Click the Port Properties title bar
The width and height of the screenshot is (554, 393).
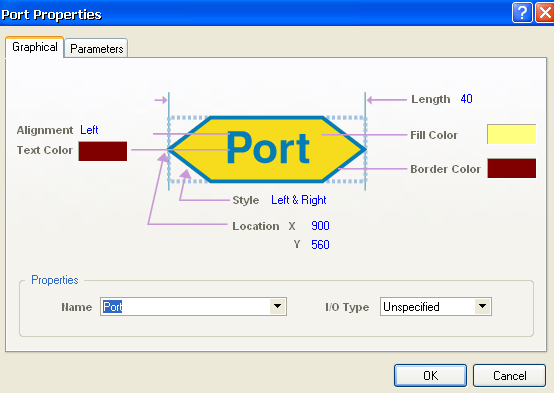(254, 13)
